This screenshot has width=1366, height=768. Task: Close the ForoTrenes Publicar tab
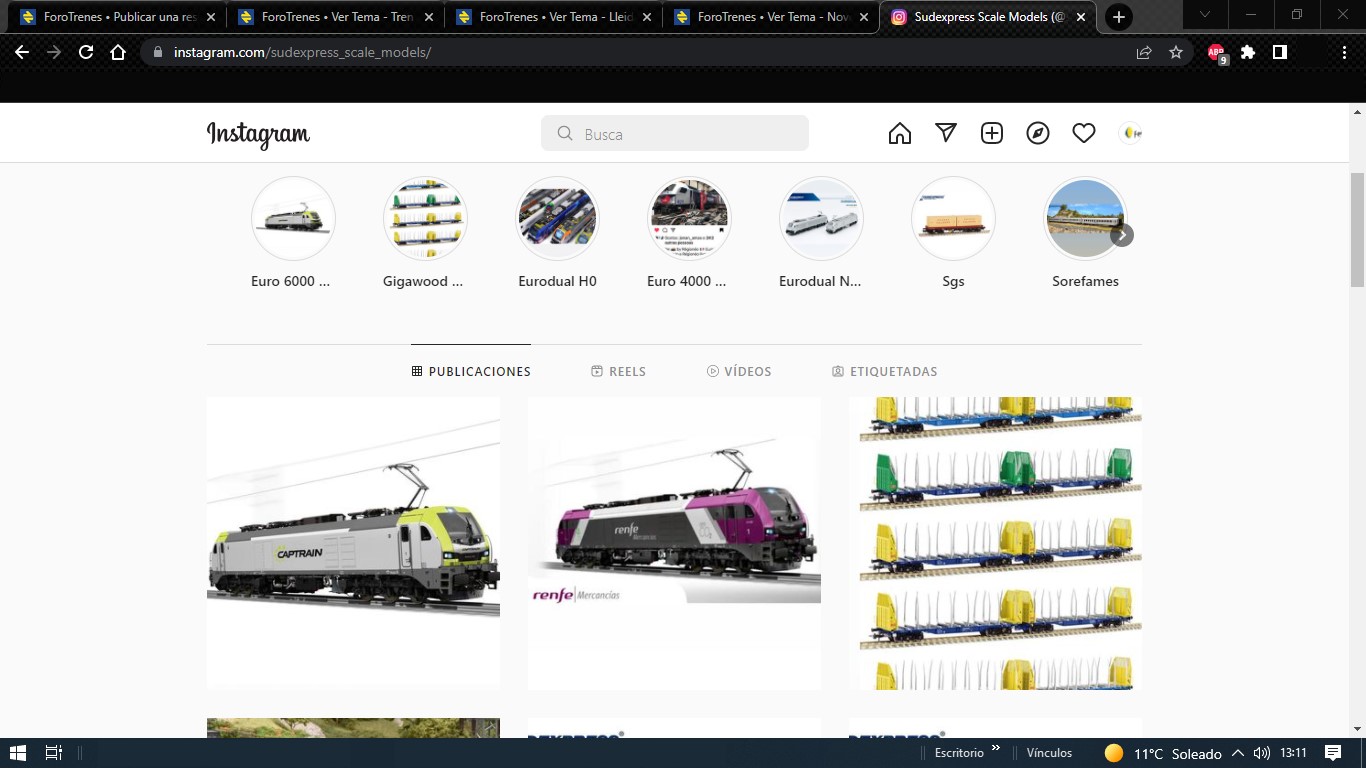(x=211, y=17)
